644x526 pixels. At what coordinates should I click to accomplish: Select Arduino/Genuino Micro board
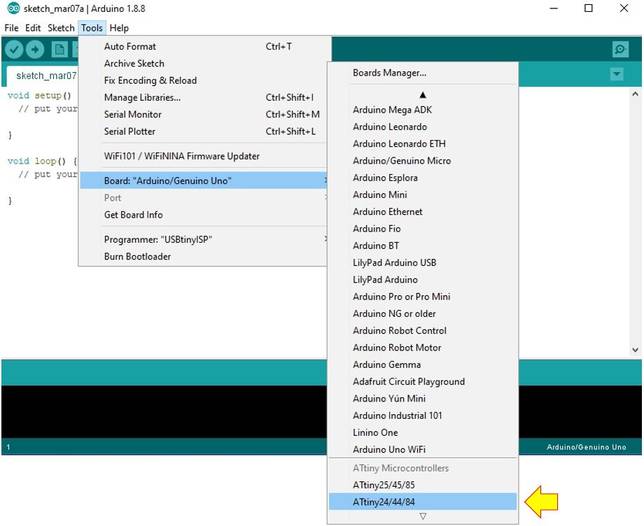[x=423, y=161]
